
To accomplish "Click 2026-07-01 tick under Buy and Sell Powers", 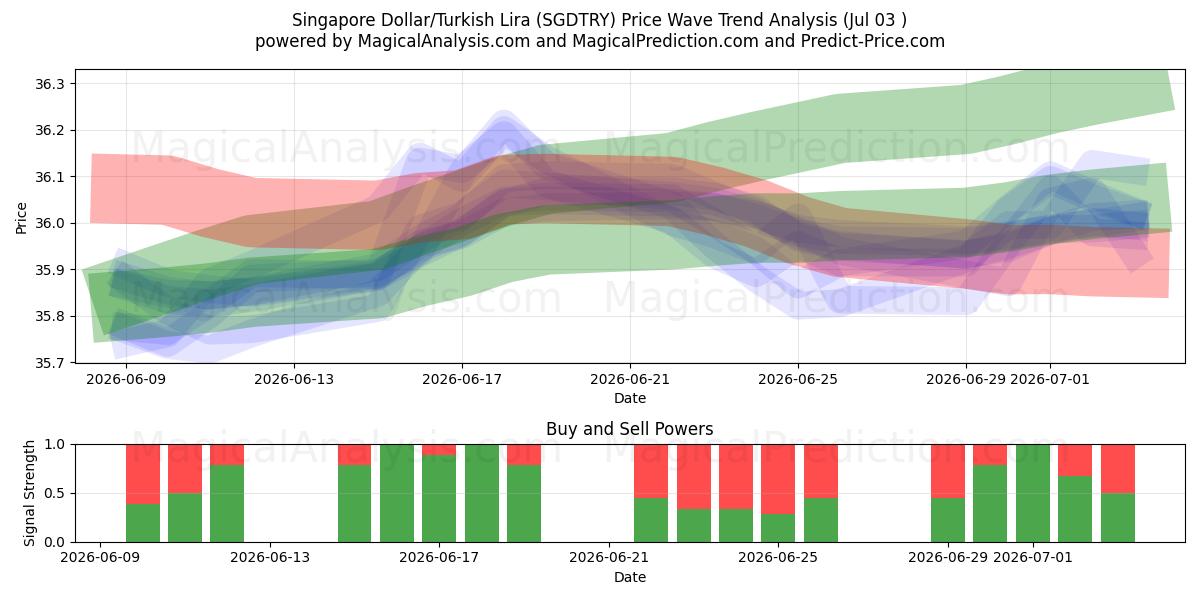I will click(x=1032, y=559).
